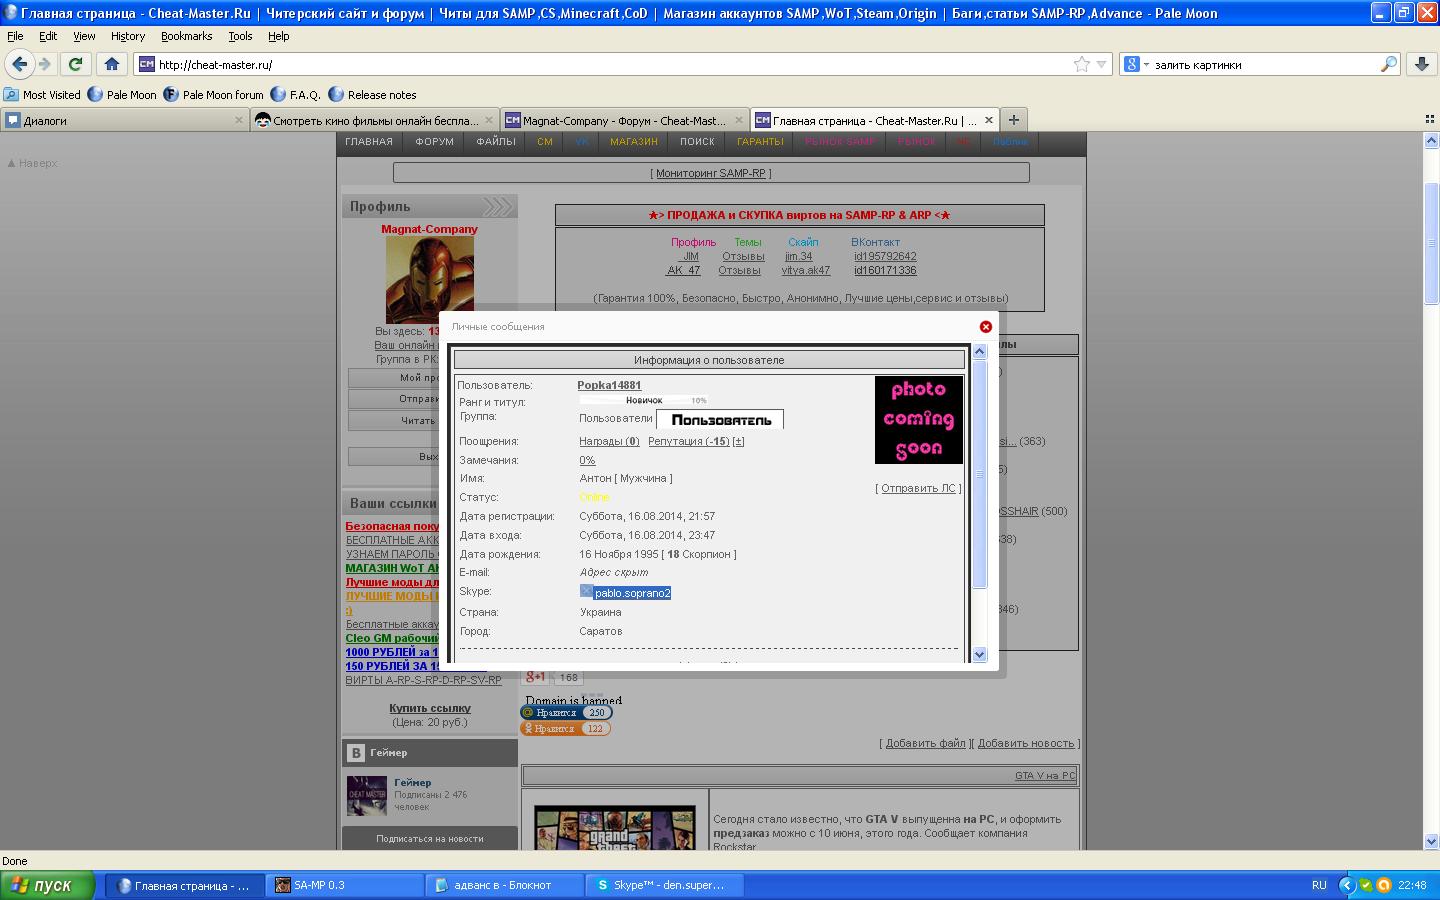
Task: Open the Pale Moon forum bookmark
Action: pyautogui.click(x=213, y=95)
